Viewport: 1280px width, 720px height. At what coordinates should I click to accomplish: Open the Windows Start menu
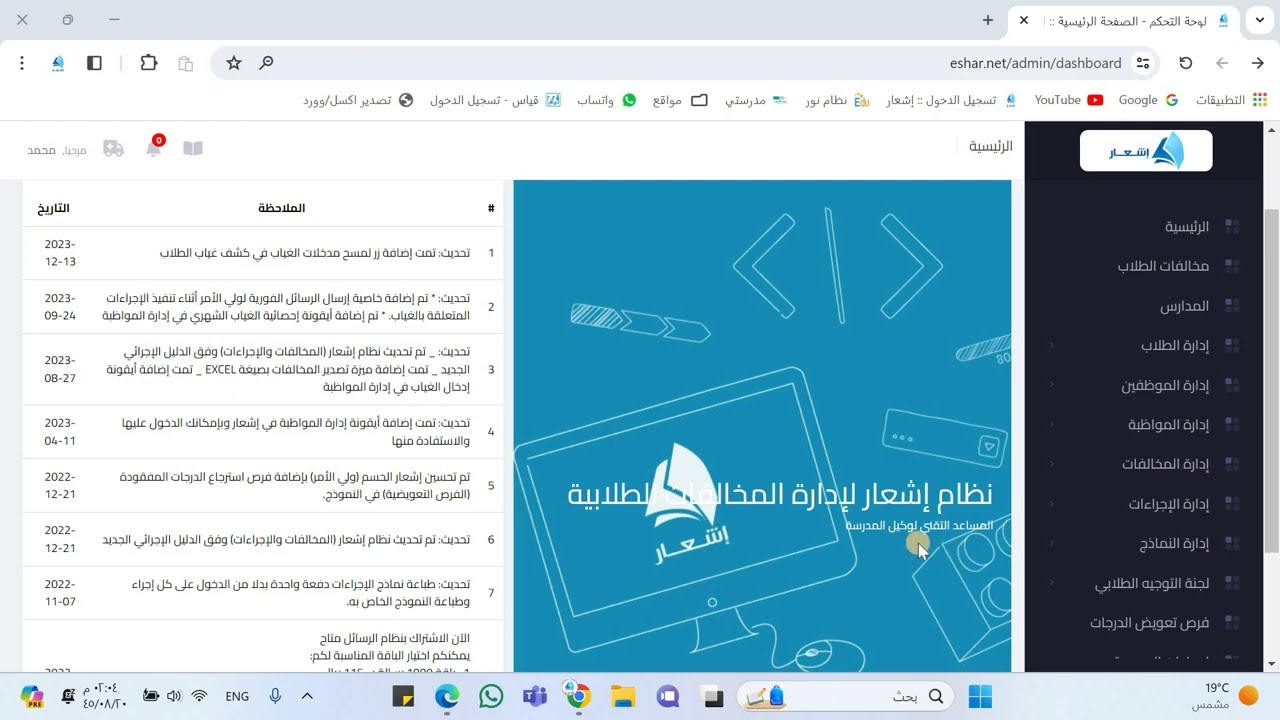pyautogui.click(x=980, y=696)
